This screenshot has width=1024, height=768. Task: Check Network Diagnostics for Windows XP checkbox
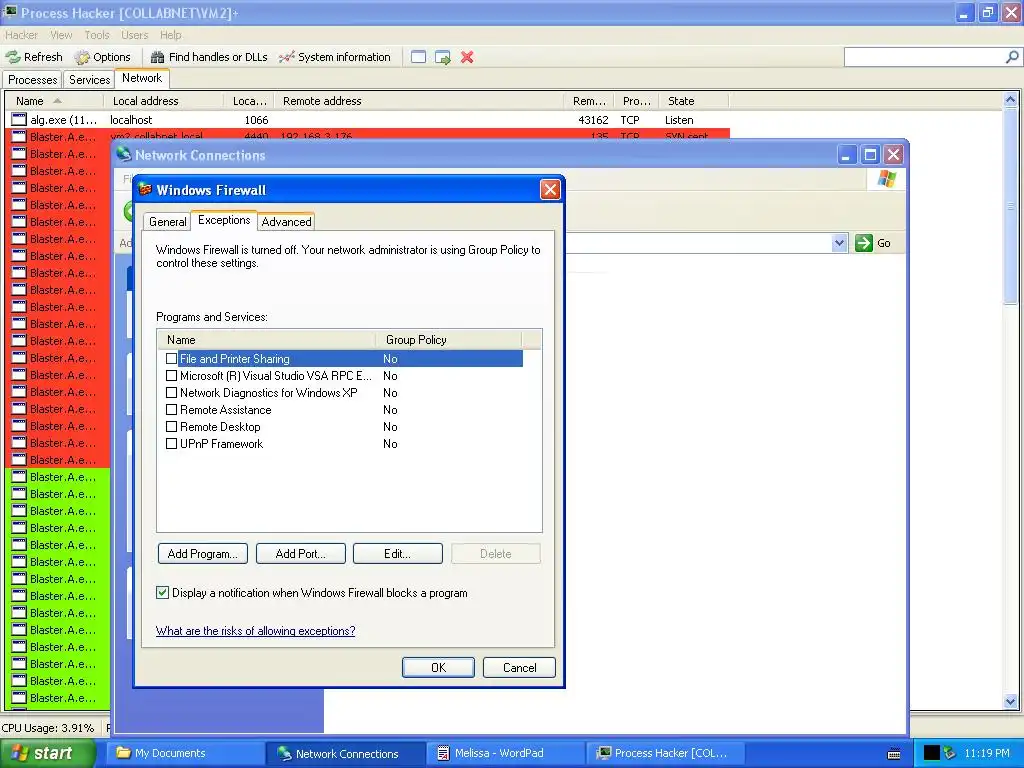(171, 392)
